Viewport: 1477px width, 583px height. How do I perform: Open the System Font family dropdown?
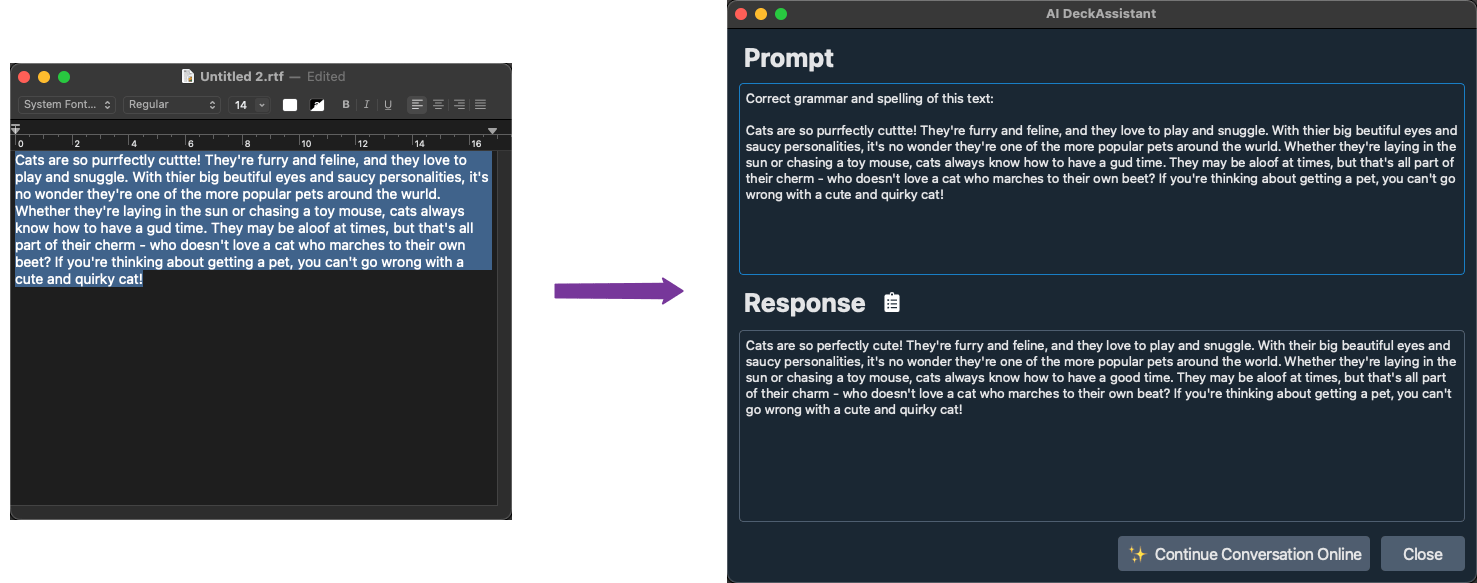click(65, 104)
